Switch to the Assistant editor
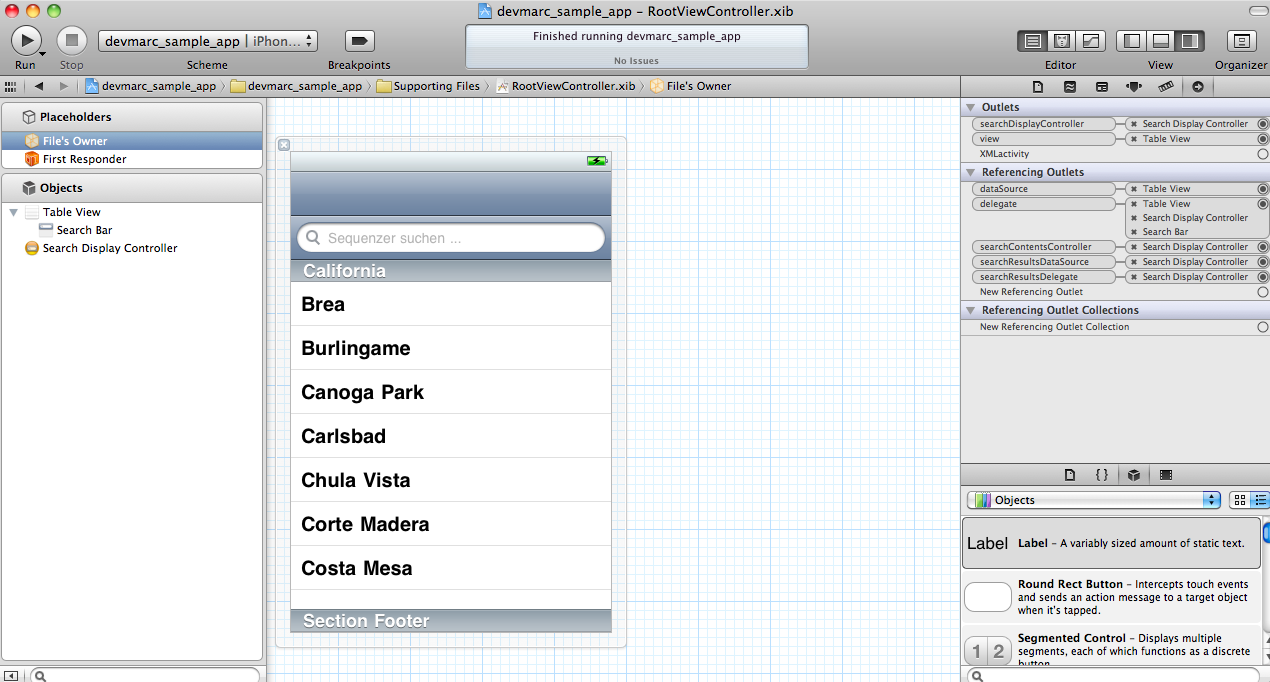 1062,41
